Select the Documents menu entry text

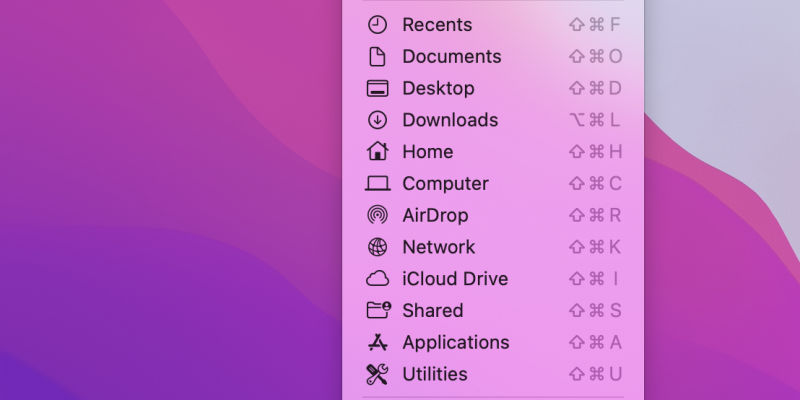coord(451,57)
